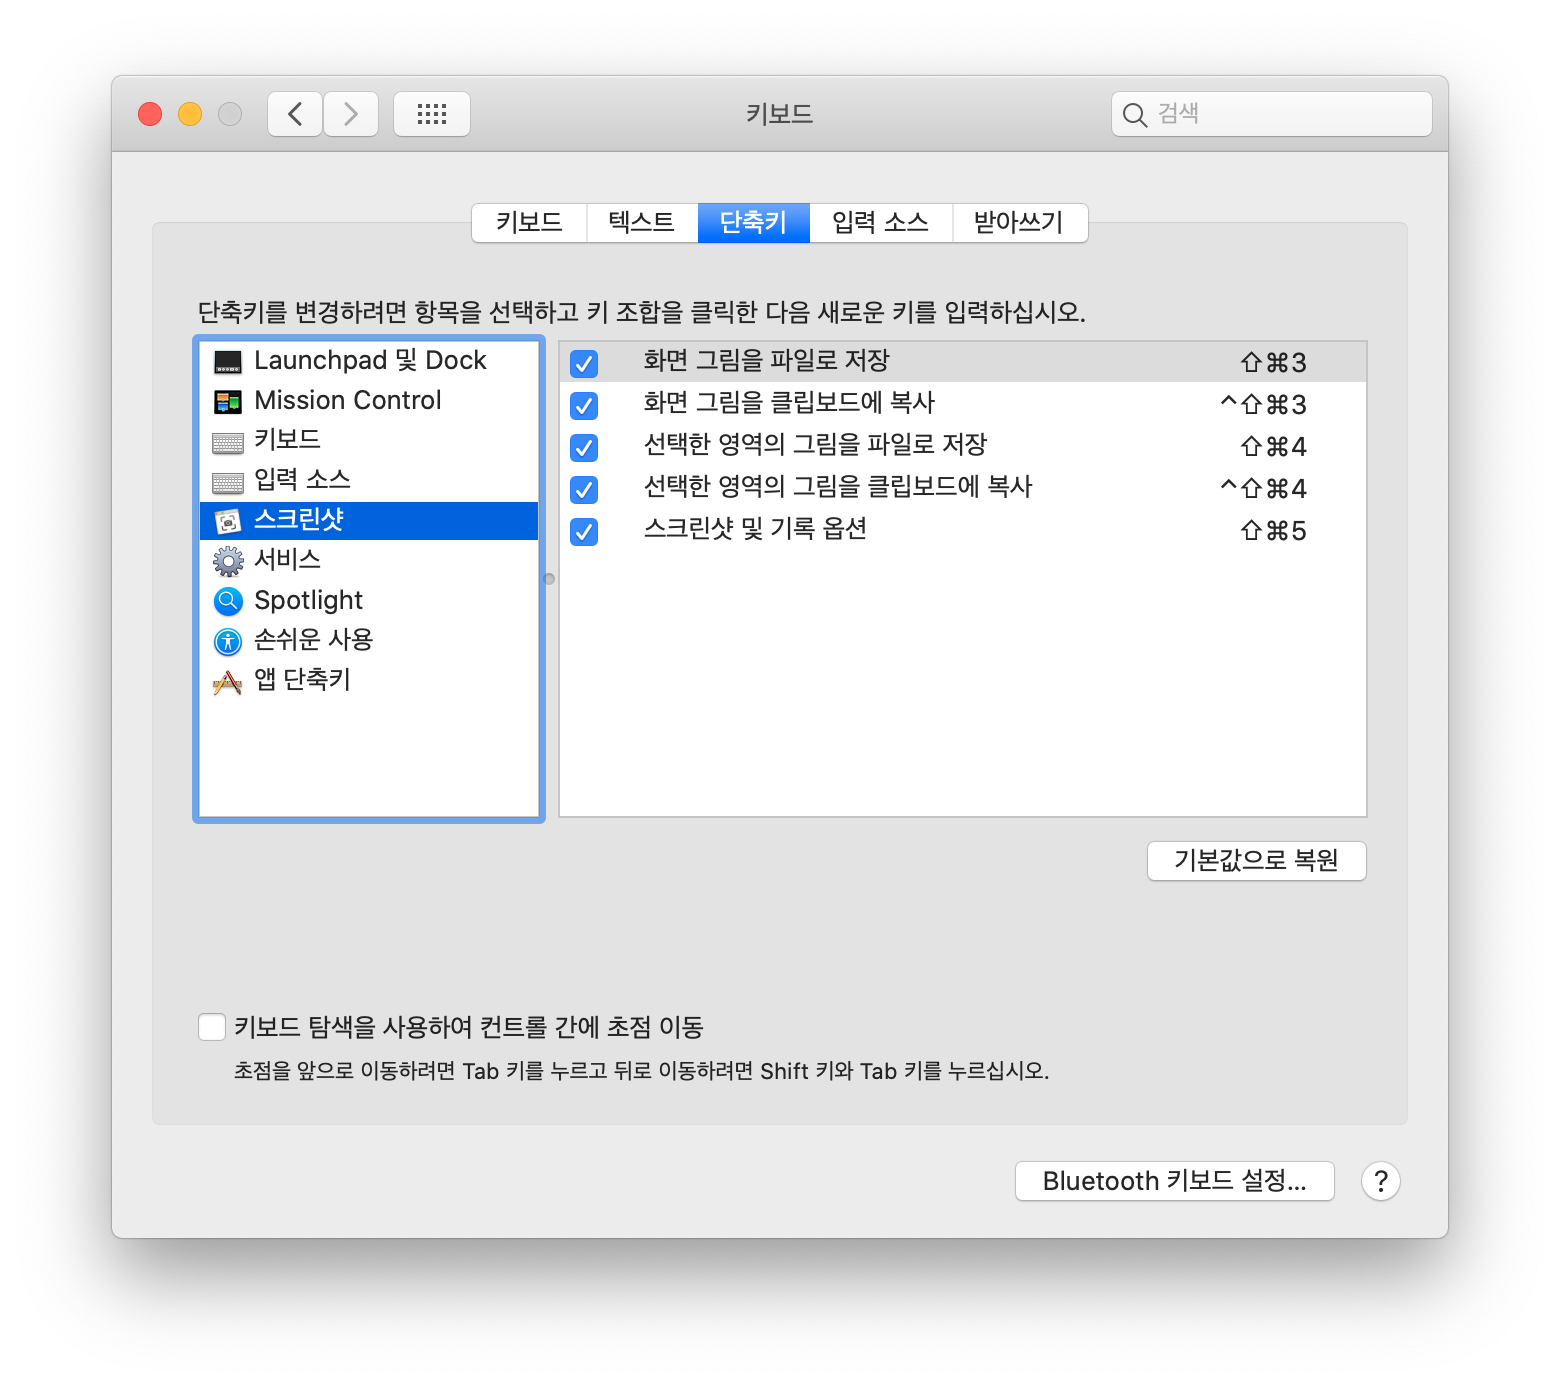1560x1386 pixels.
Task: Open the Spotlight magnifier icon
Action: pyautogui.click(x=228, y=600)
